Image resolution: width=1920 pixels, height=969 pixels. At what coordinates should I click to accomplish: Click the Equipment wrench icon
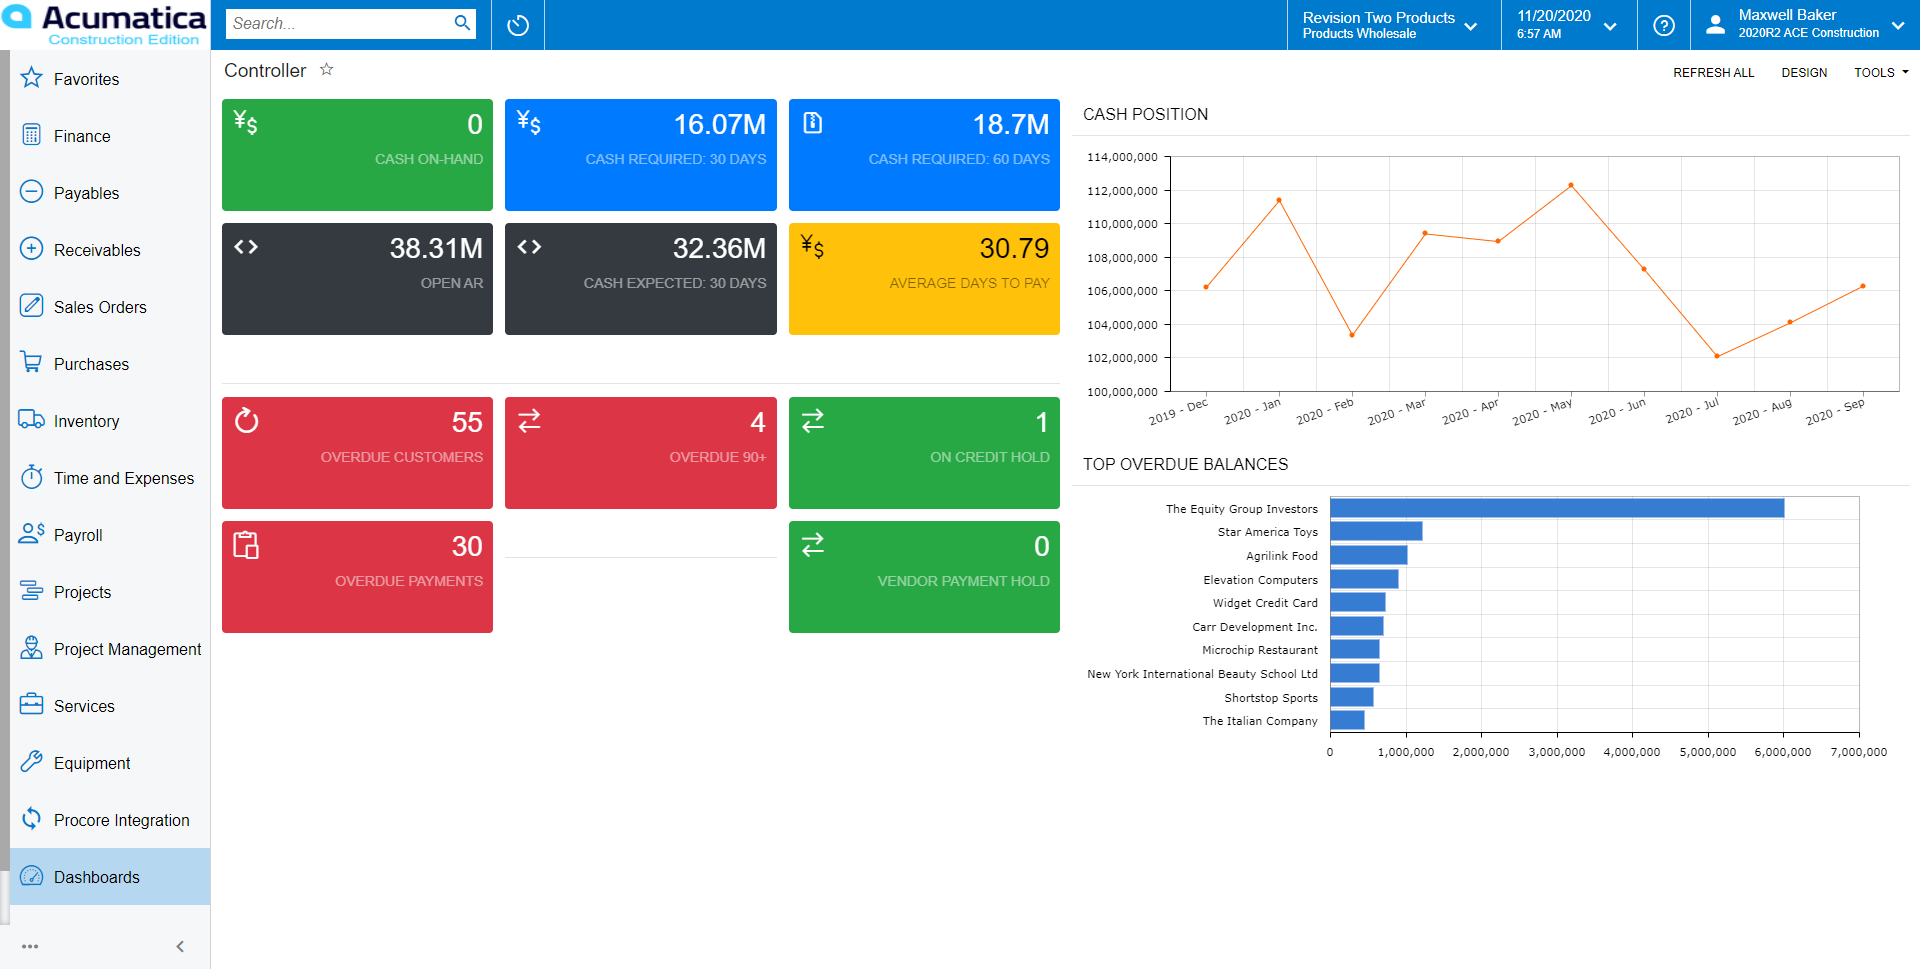click(32, 762)
